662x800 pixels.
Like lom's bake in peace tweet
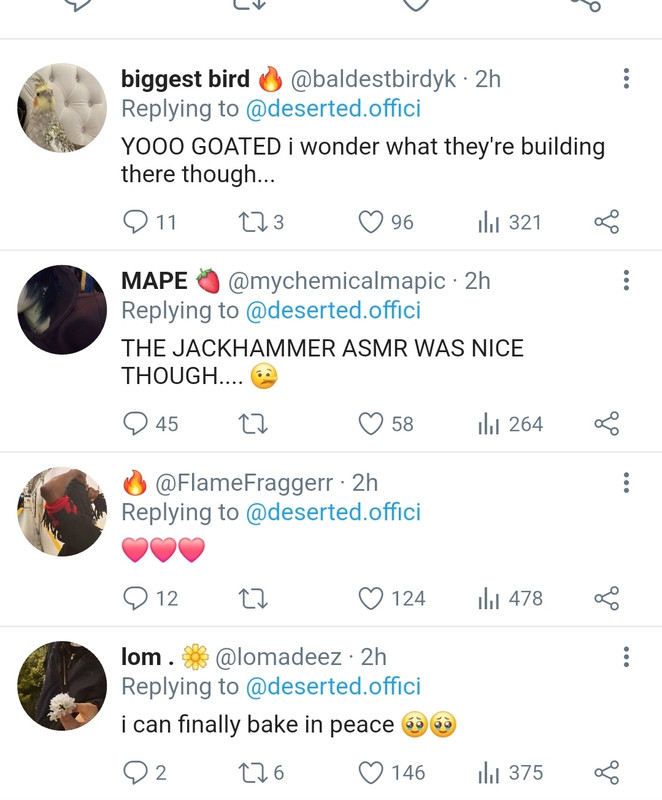pos(392,772)
